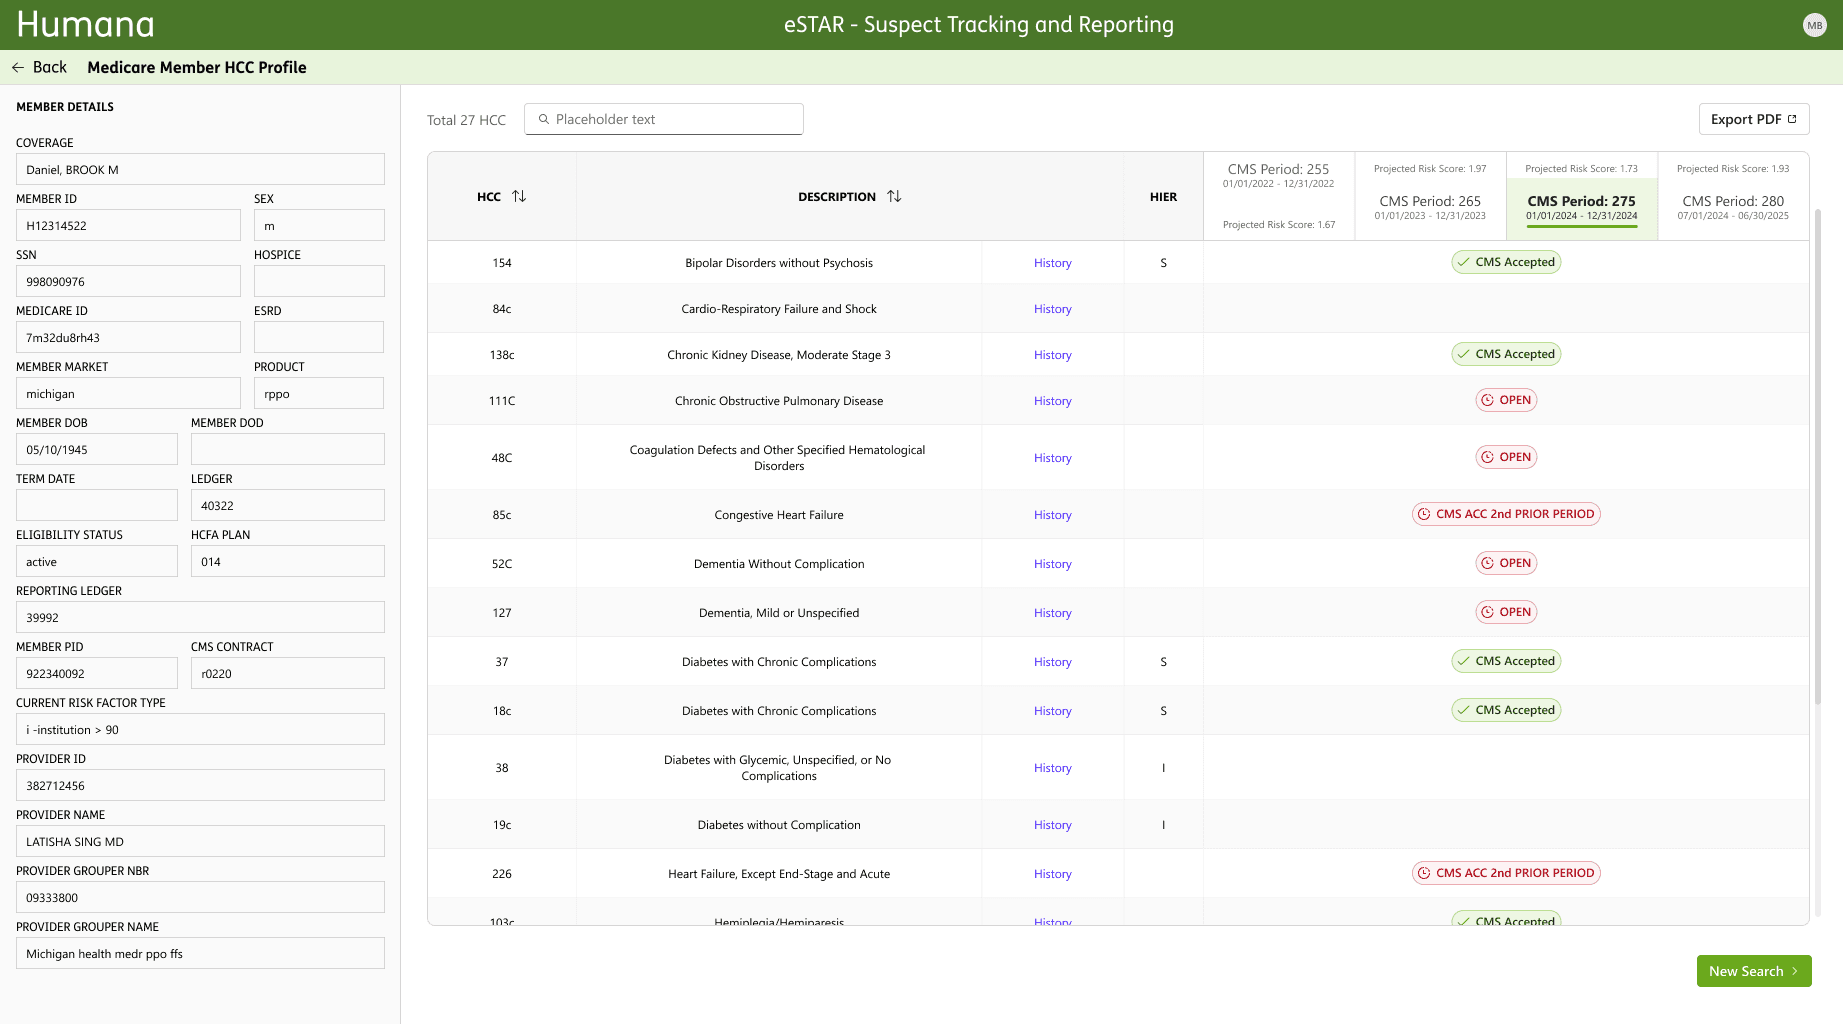Screen dimensions: 1843x1024
Task: Click the Reporting Ledger field 39992
Action: pyautogui.click(x=200, y=617)
